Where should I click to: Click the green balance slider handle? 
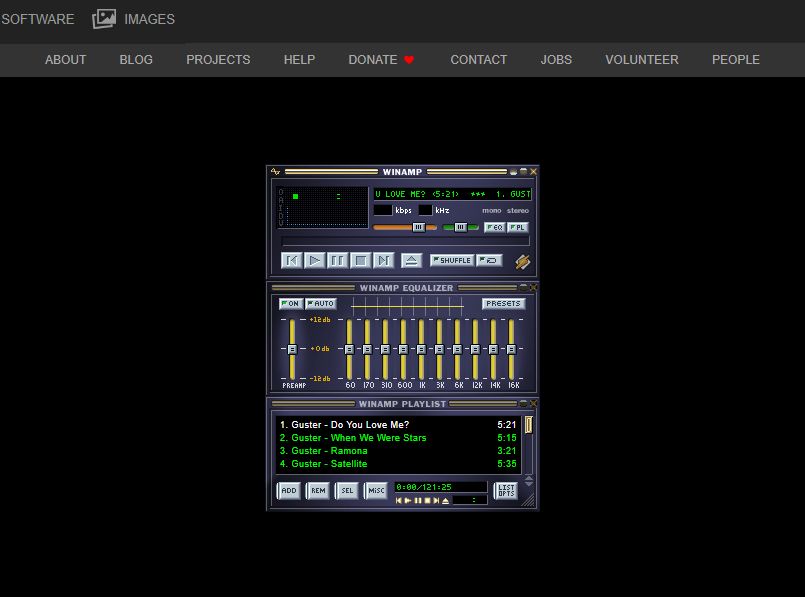[461, 227]
